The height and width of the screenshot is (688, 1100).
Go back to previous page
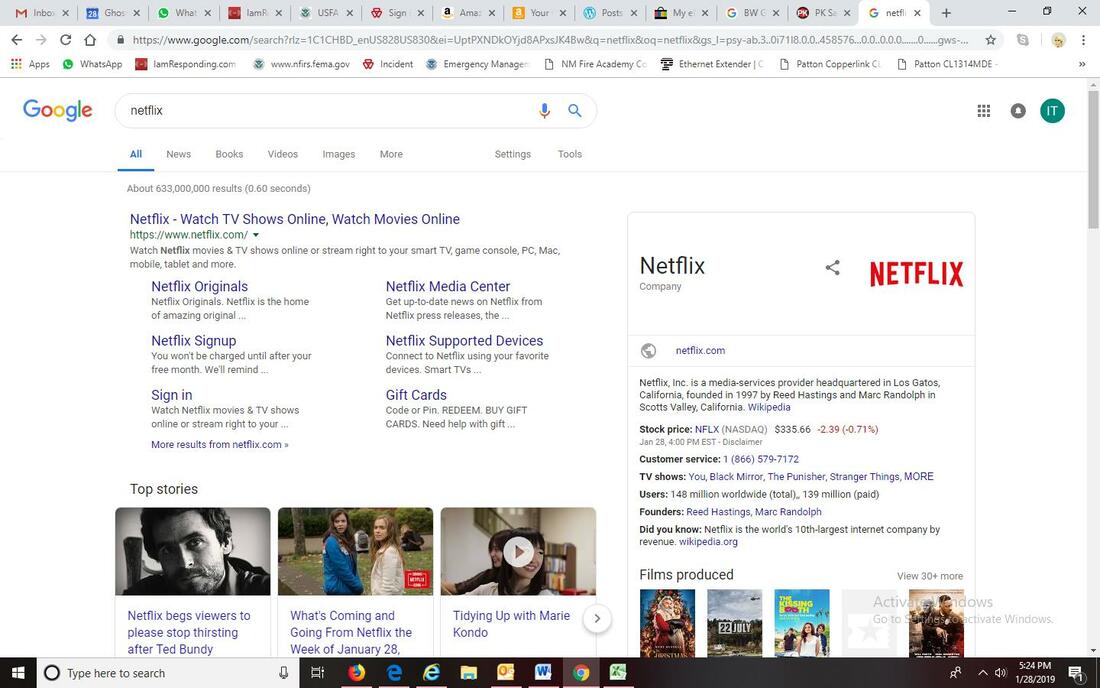[17, 40]
